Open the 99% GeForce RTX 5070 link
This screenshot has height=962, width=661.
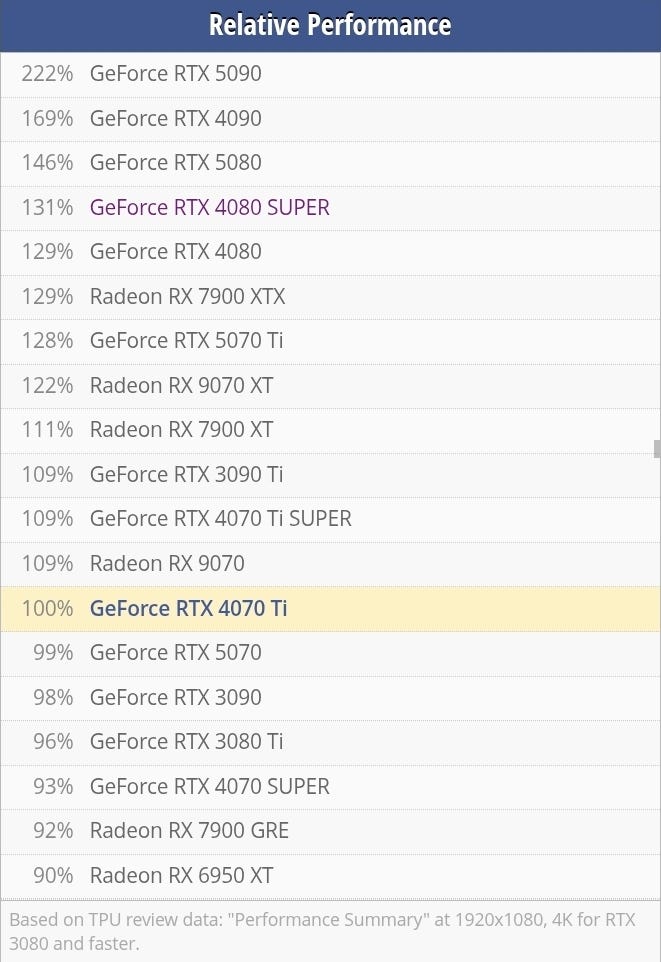pyautogui.click(x=176, y=652)
